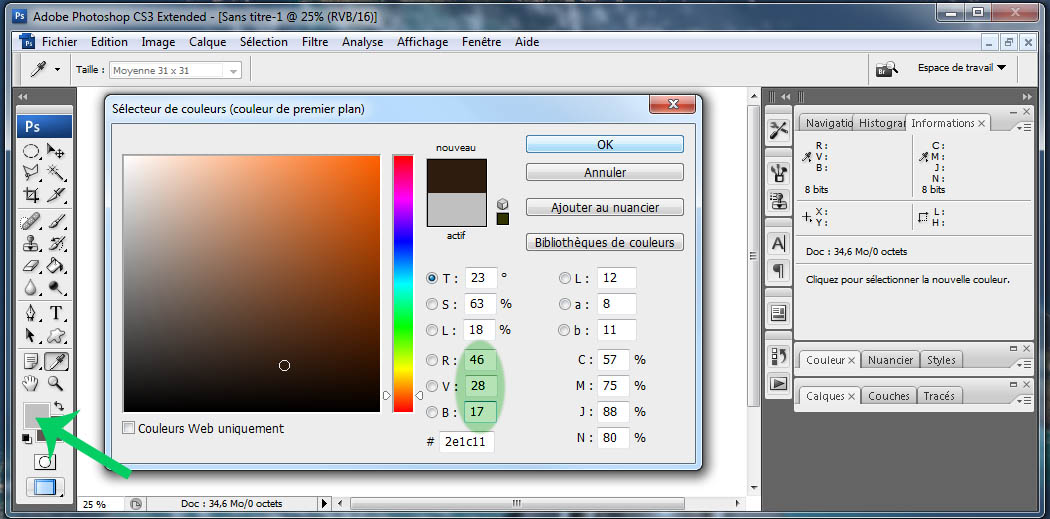1050x519 pixels.
Task: Select the Move tool
Action: pyautogui.click(x=56, y=151)
